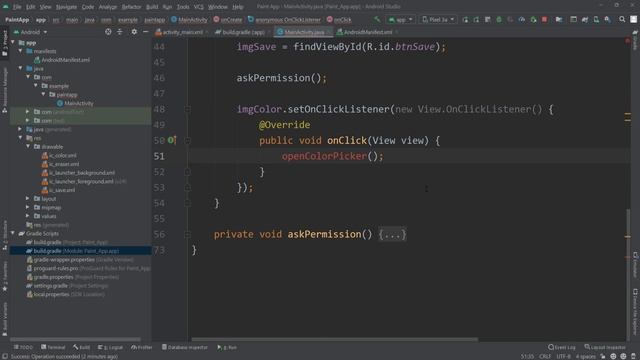Click the Select Opened File target icon
640x360 pixels.
click(x=108, y=32)
